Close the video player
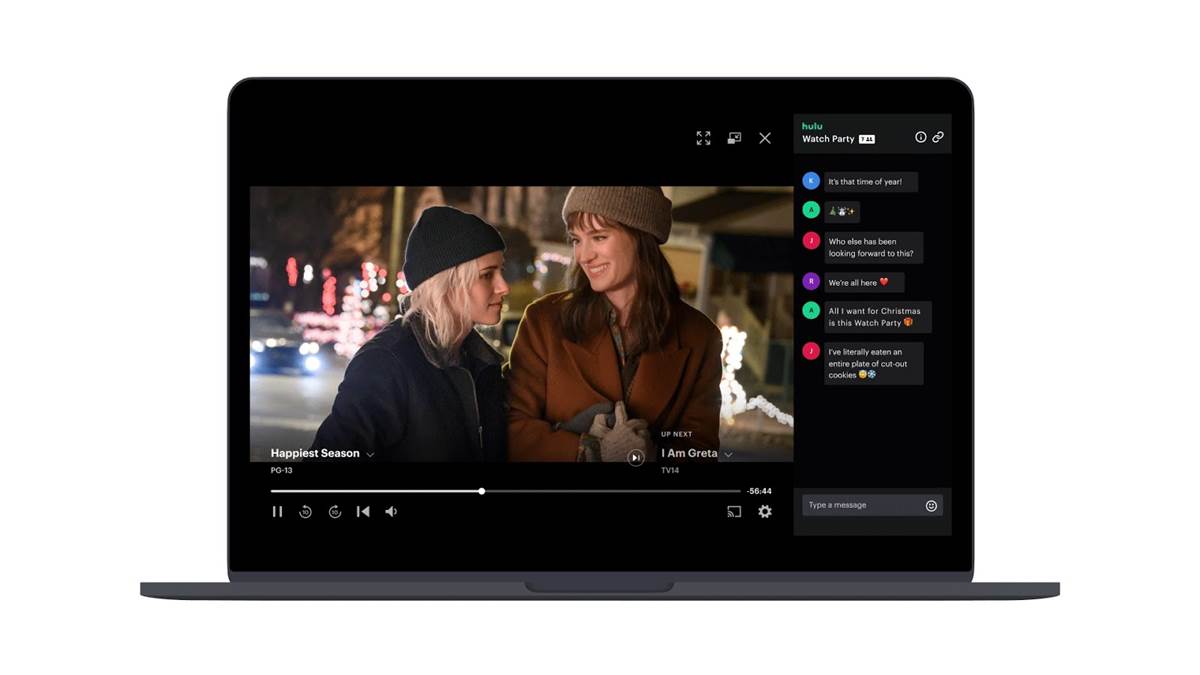 coord(765,138)
